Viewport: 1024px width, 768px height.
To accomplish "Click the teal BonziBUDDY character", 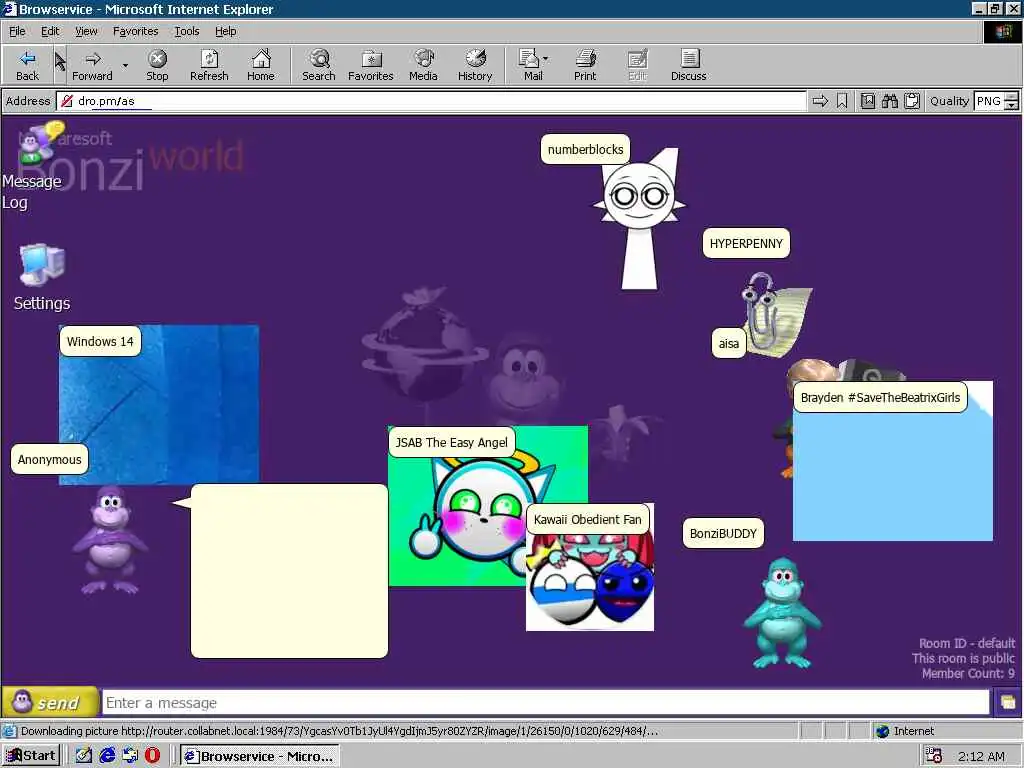I will click(x=782, y=613).
